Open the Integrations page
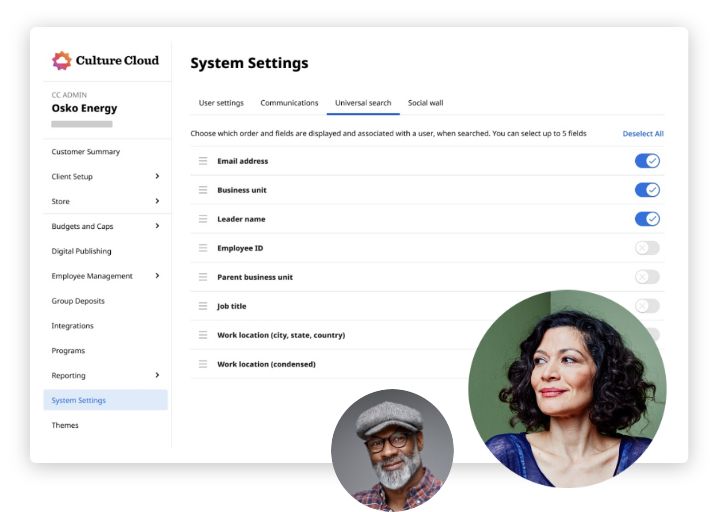Image resolution: width=719 pixels, height=512 pixels. tap(72, 326)
